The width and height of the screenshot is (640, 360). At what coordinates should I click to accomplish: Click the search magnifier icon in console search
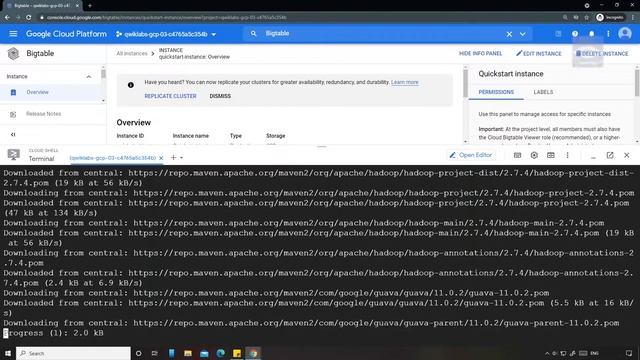pyautogui.click(x=253, y=34)
